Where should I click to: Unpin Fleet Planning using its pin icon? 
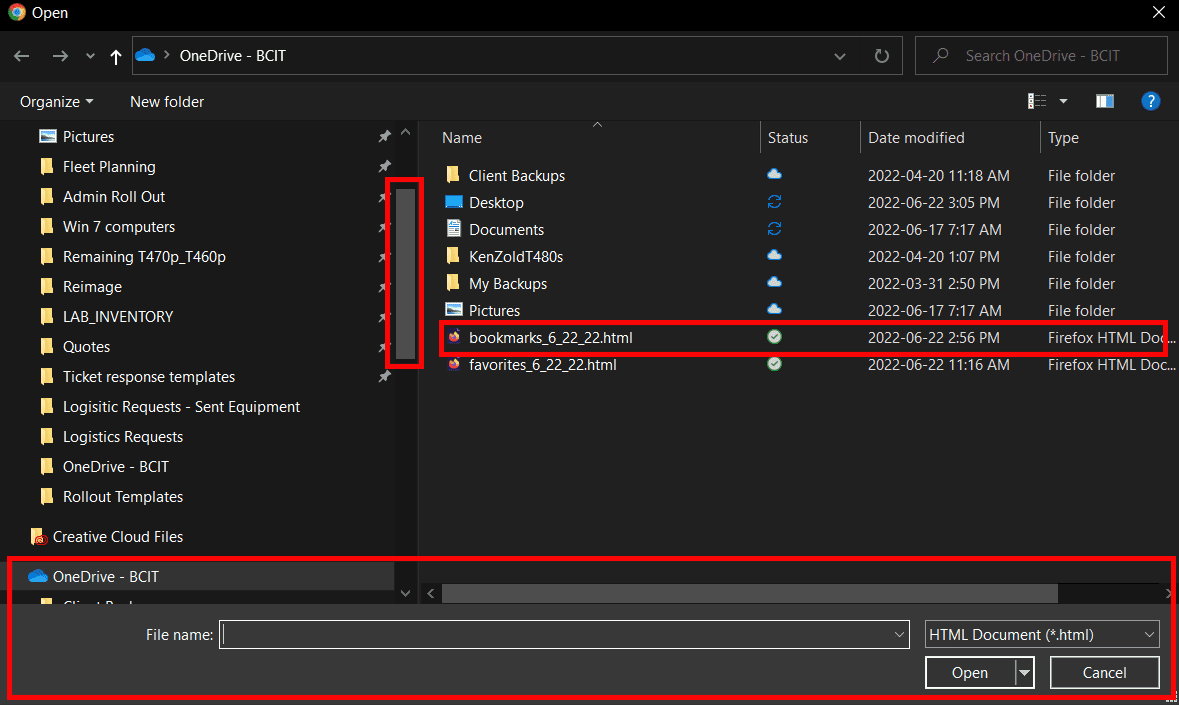pyautogui.click(x=384, y=167)
